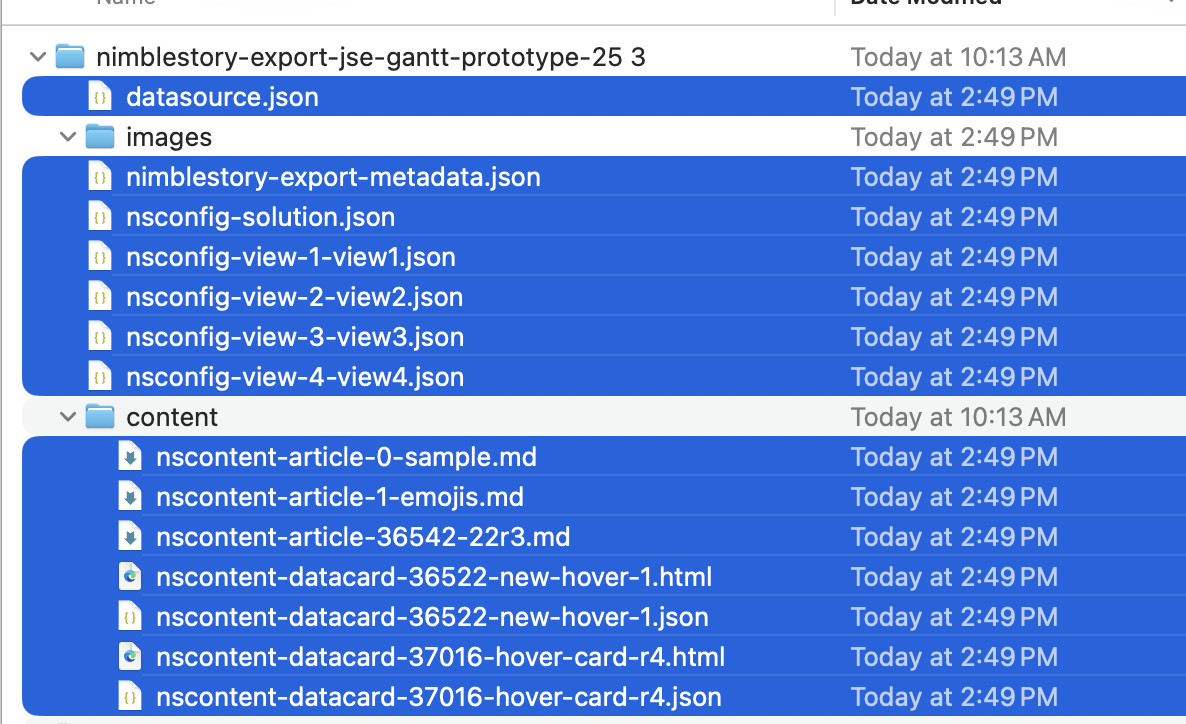Click the images folder icon
Viewport: 1186px width, 724px height.
click(99, 137)
